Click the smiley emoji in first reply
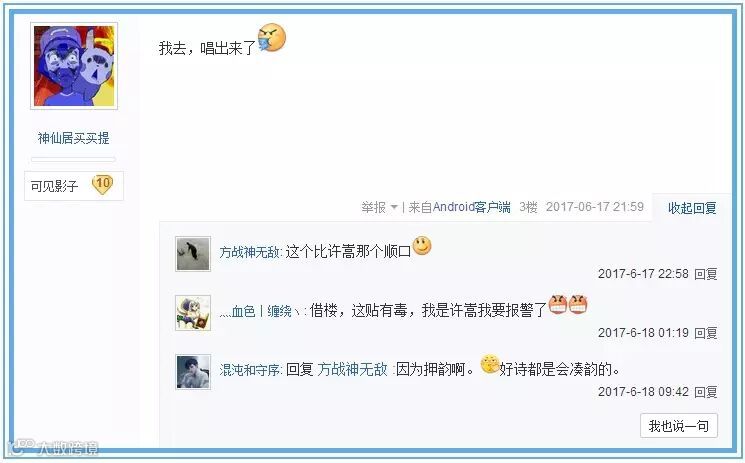This screenshot has height=463, width=745. [422, 246]
